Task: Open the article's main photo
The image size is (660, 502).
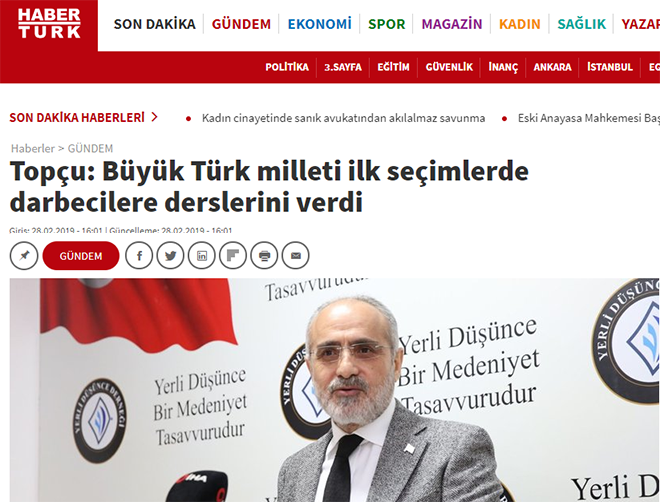Action: coord(335,390)
